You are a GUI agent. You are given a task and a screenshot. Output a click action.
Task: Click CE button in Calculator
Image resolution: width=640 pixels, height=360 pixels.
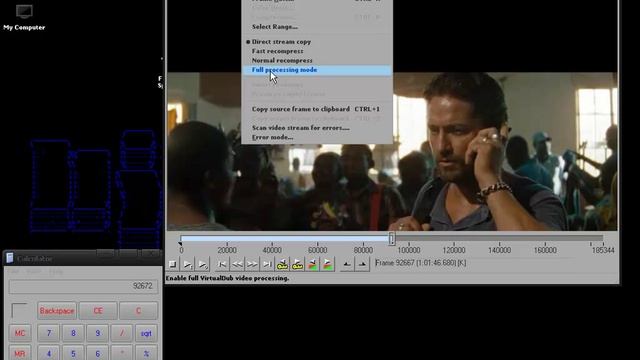point(98,311)
